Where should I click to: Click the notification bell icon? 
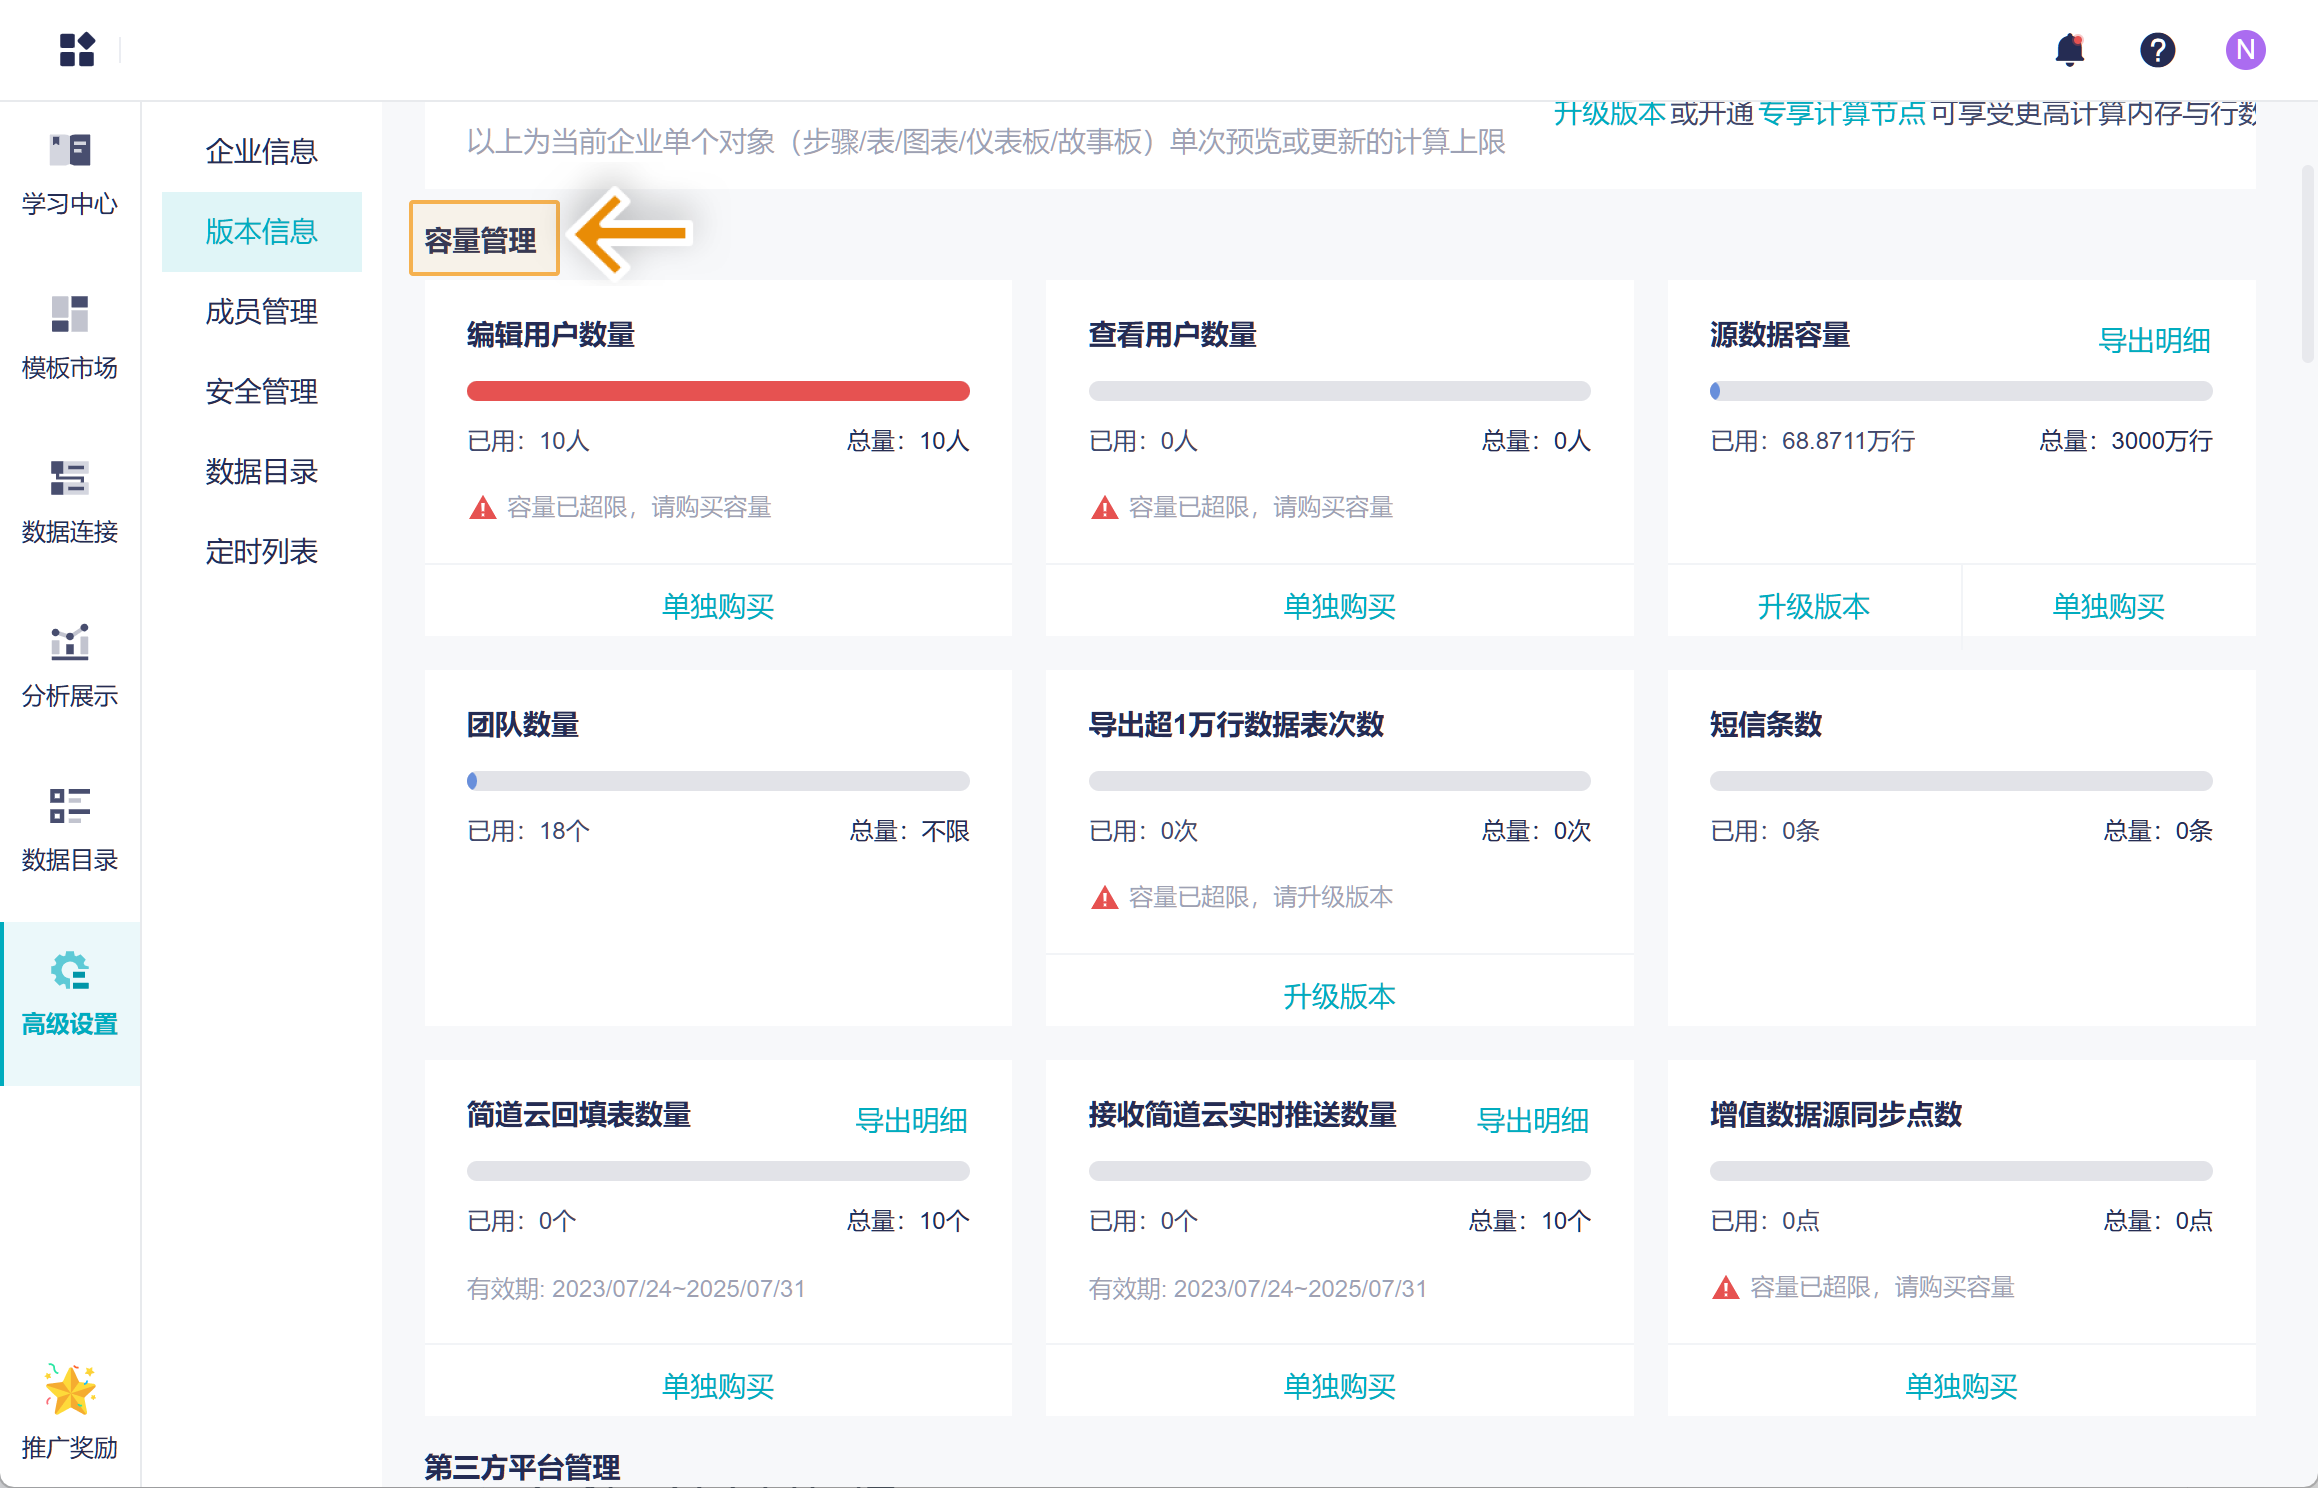[2069, 49]
